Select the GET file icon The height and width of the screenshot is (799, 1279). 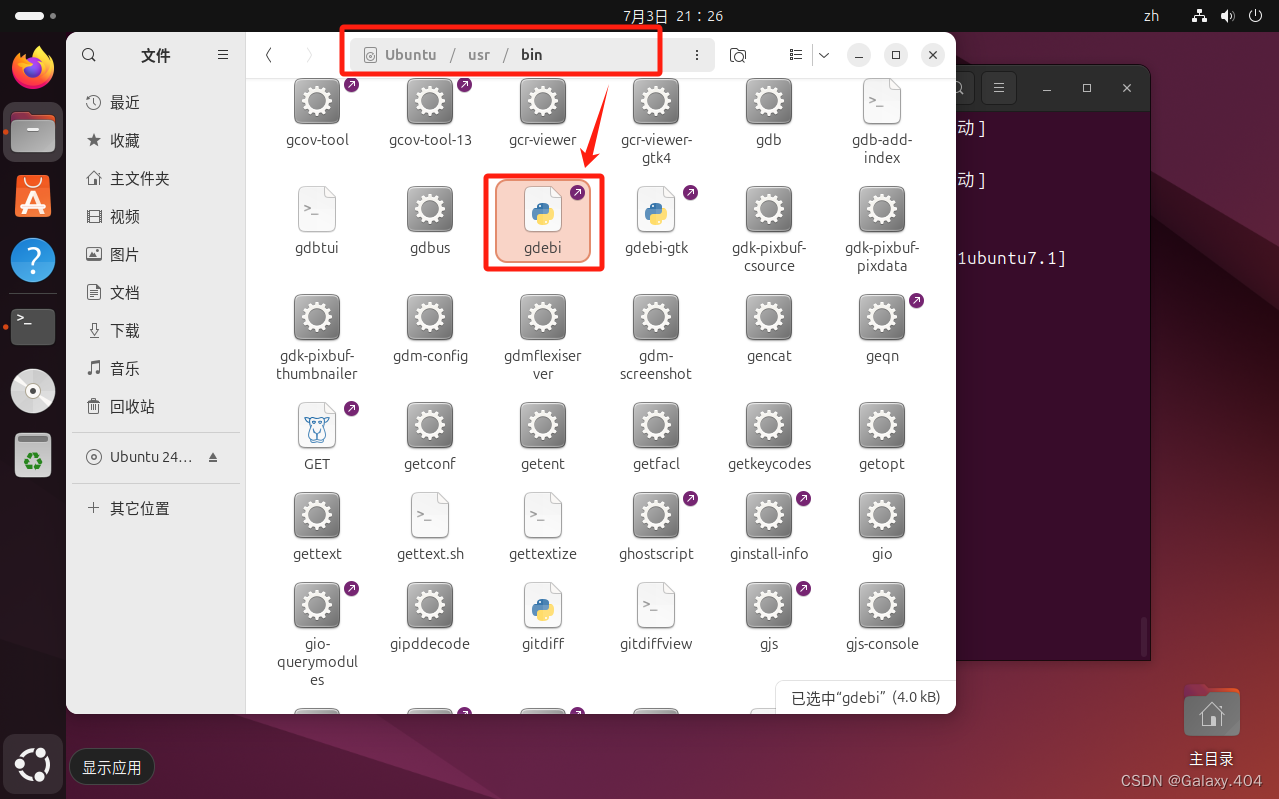coord(316,425)
